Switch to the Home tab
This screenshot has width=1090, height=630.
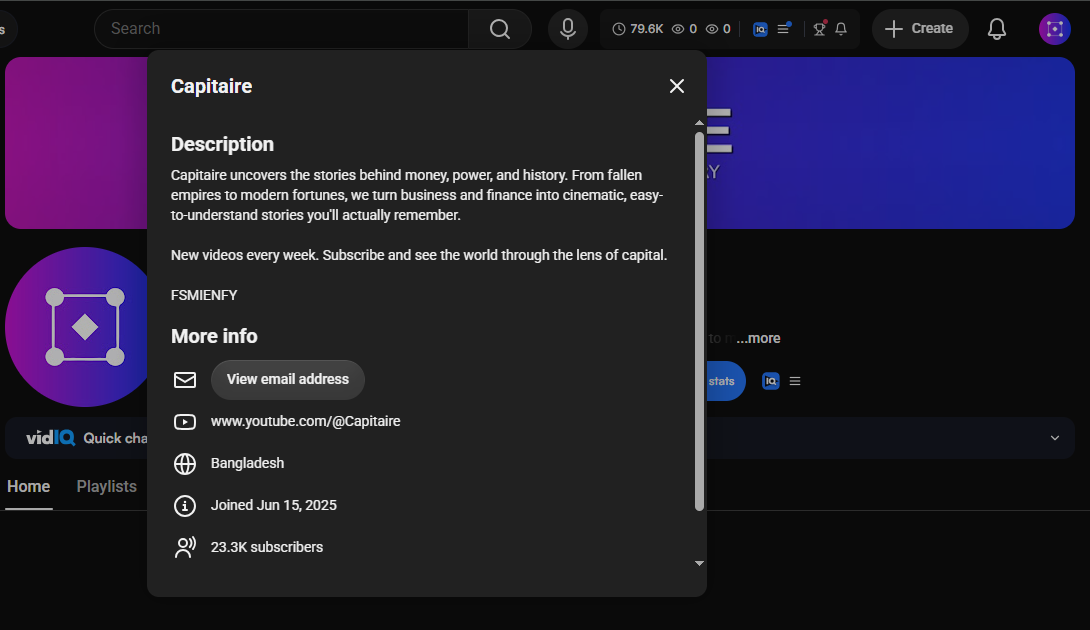pyautogui.click(x=29, y=487)
